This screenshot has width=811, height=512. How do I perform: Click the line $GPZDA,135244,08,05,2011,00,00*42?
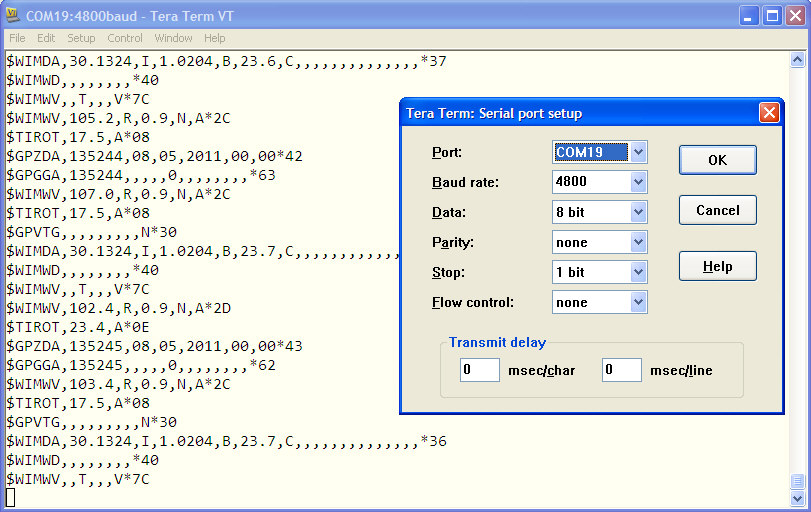(154, 156)
